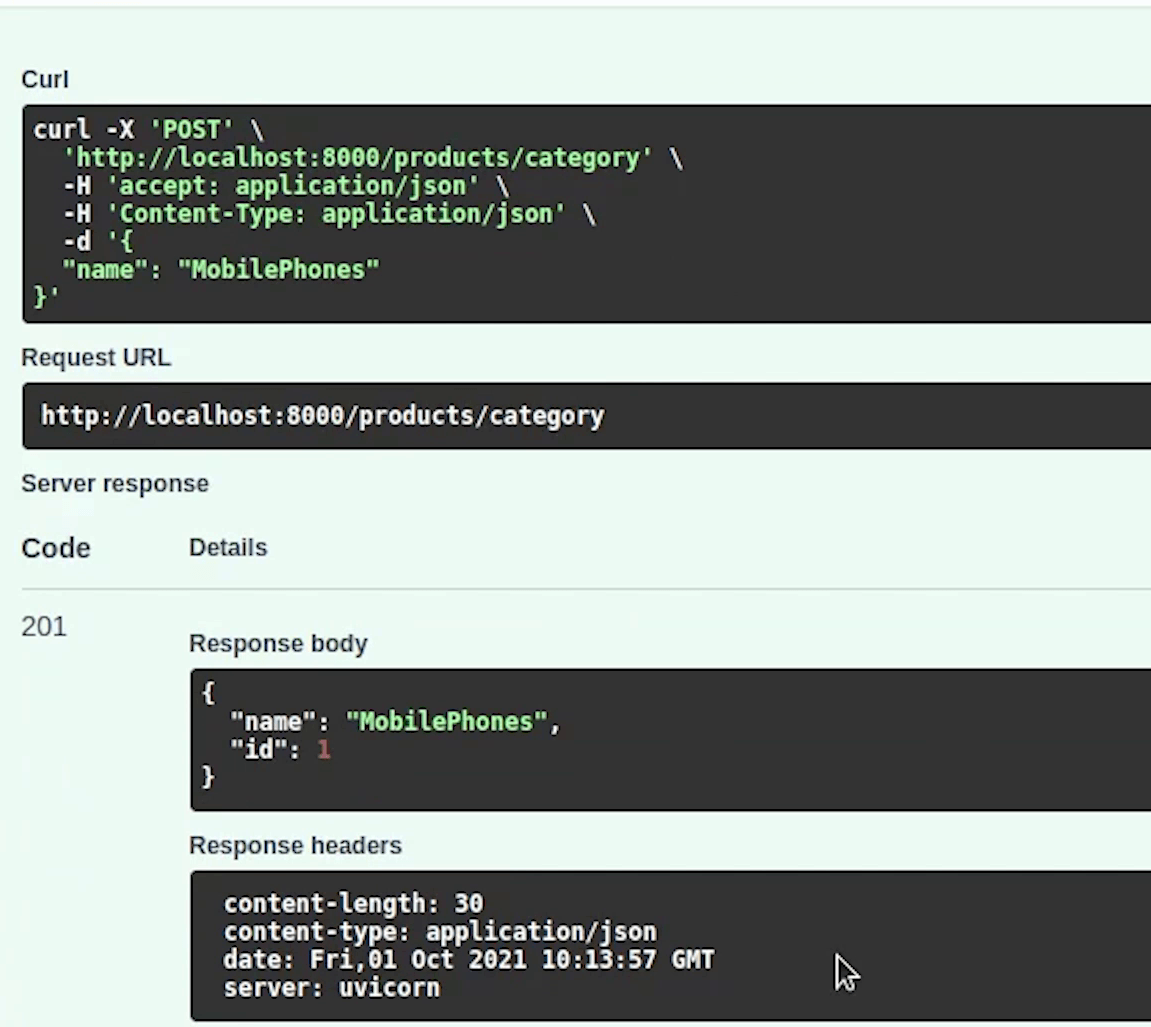
Task: Click the id value 1 in response
Action: point(324,750)
